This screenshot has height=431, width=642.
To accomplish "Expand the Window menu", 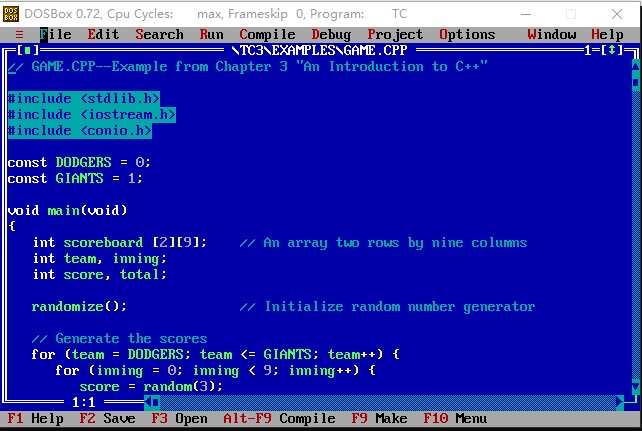I will pos(551,34).
